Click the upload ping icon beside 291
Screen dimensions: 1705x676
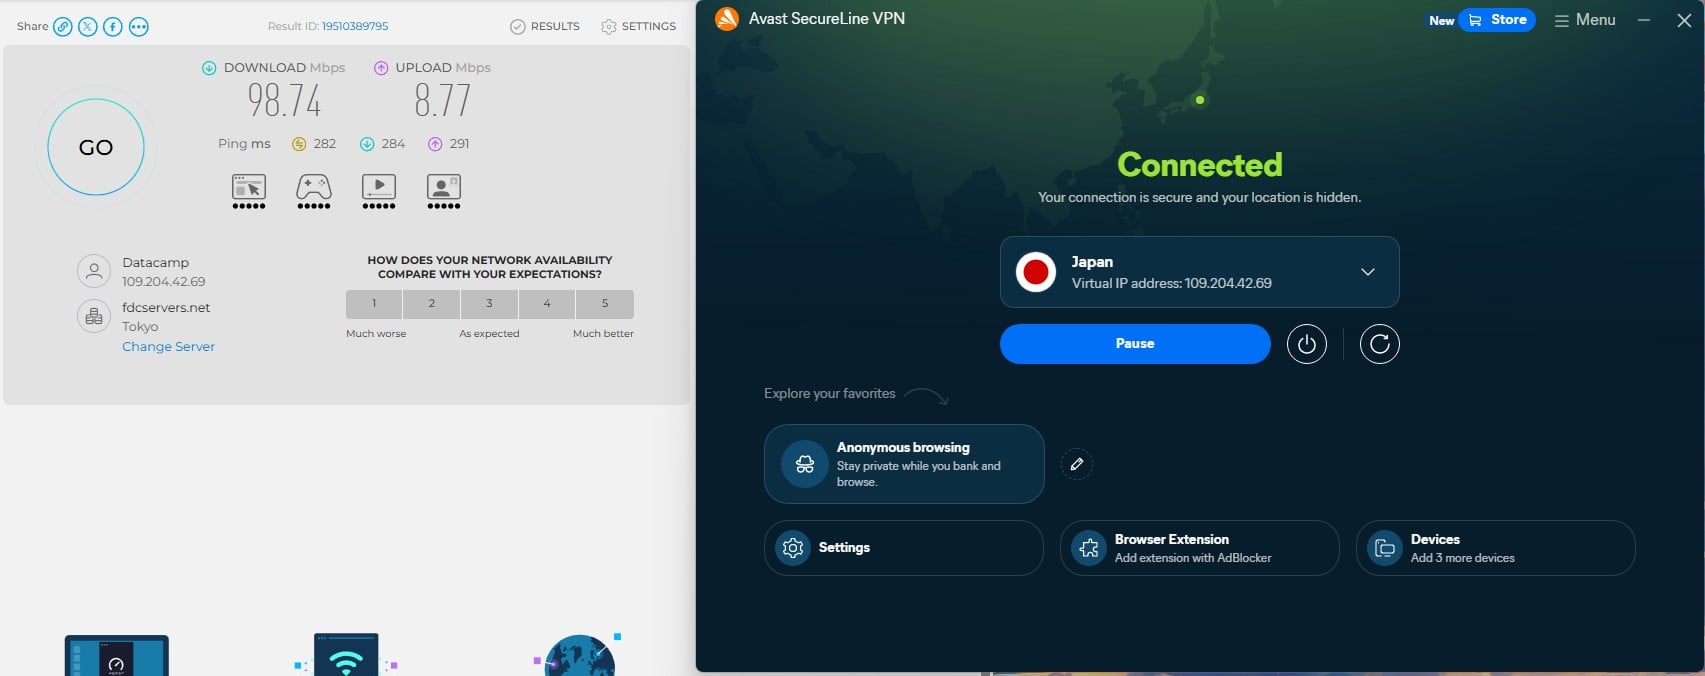pyautogui.click(x=435, y=144)
